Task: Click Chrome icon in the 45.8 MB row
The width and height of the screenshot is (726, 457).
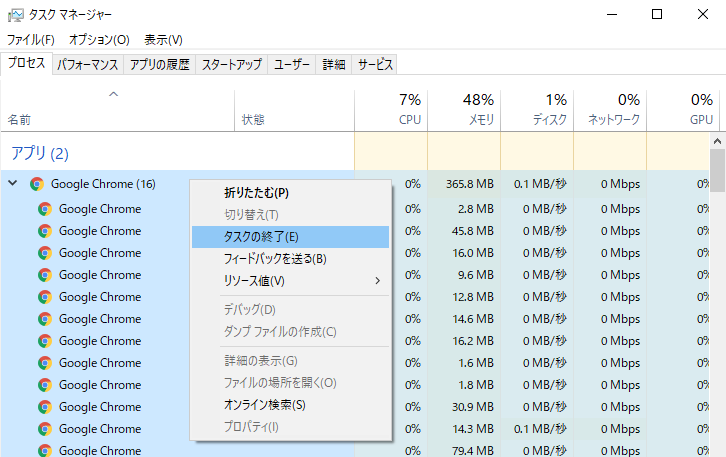Action: click(45, 231)
